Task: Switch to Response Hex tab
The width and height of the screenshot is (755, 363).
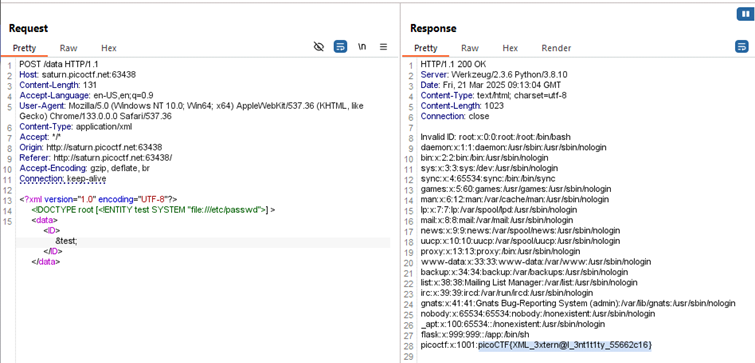Action: pos(510,48)
